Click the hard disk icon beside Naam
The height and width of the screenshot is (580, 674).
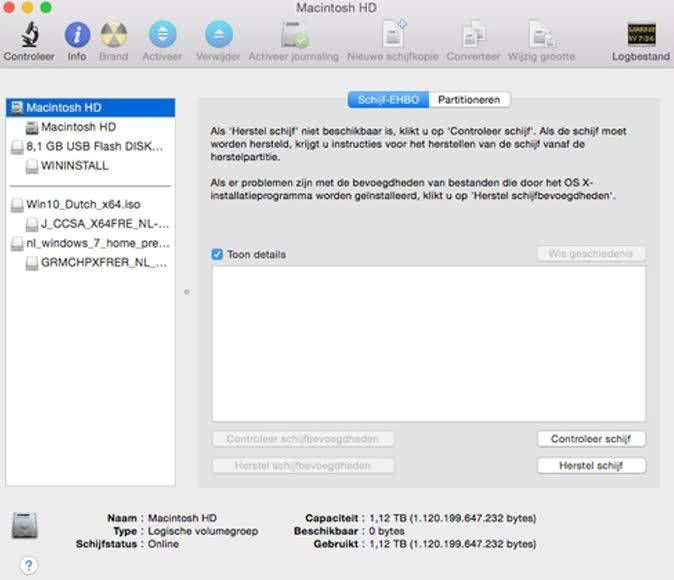click(x=25, y=525)
